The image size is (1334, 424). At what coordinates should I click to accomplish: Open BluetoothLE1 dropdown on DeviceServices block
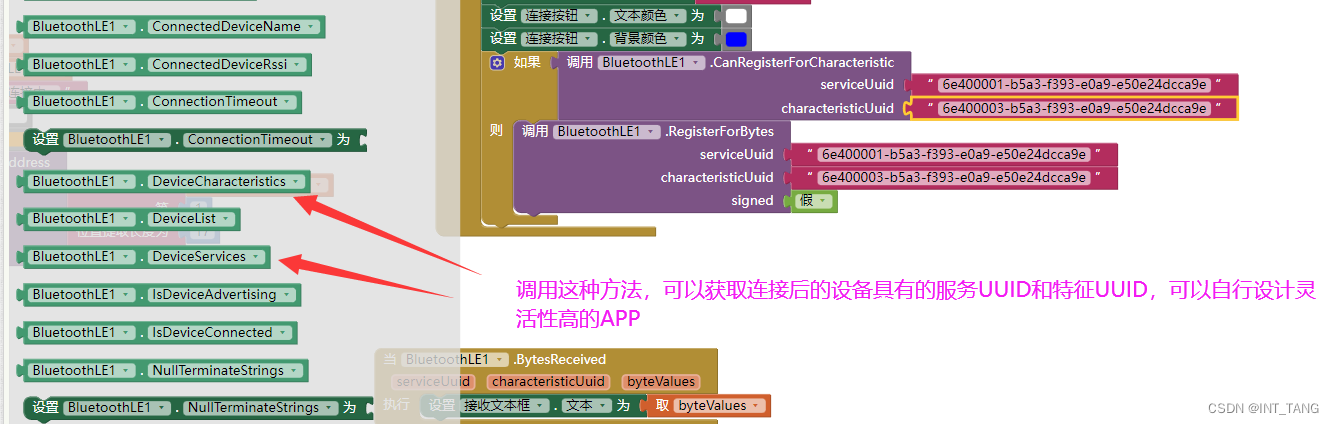point(82,257)
